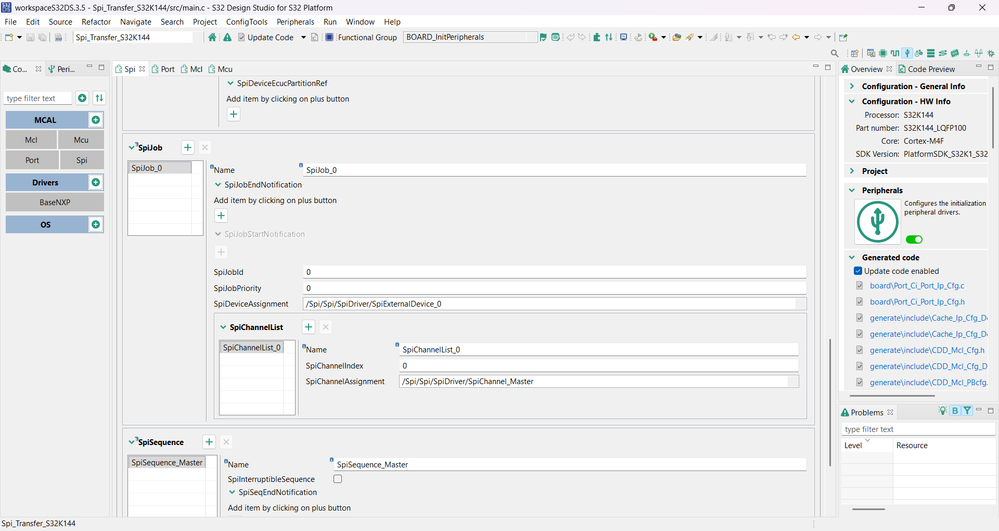Collapse SpiDeviceEcucPartitionRef section
The height and width of the screenshot is (531, 999).
(x=231, y=84)
